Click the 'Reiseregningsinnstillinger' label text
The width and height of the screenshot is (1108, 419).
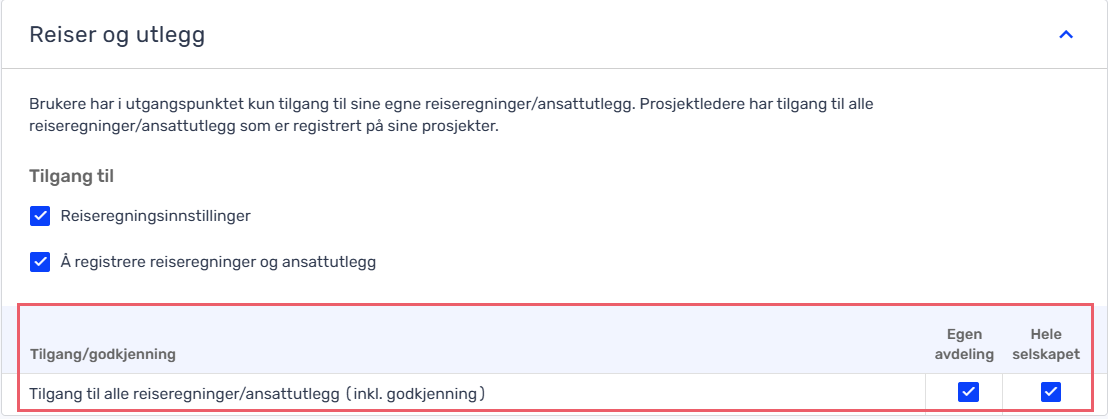pos(156,215)
